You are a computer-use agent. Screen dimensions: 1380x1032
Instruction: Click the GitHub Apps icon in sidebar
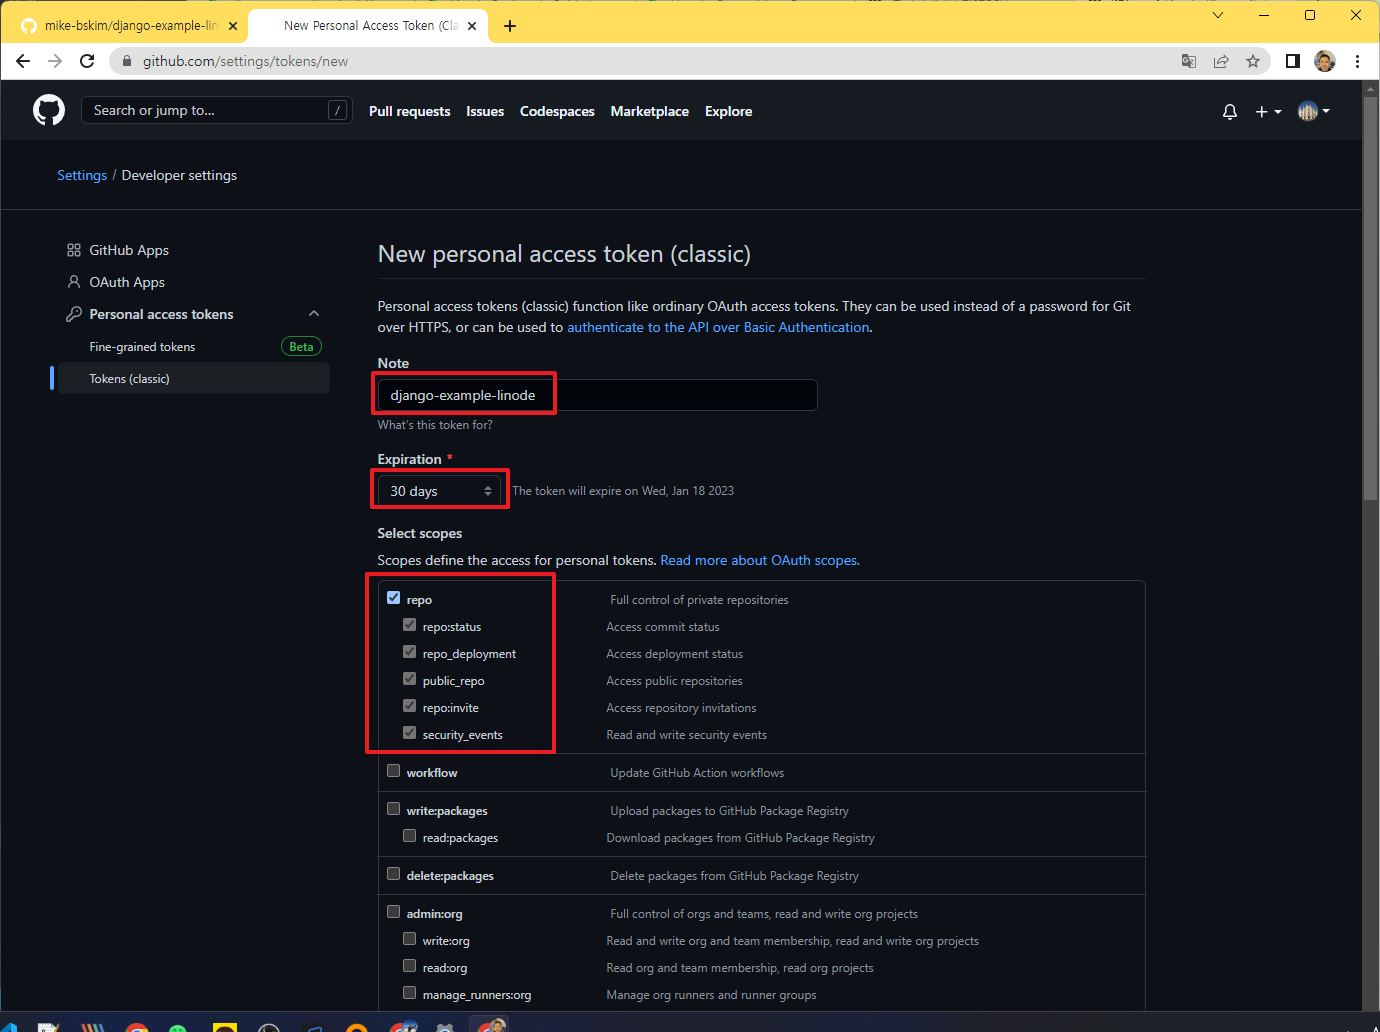[74, 250]
